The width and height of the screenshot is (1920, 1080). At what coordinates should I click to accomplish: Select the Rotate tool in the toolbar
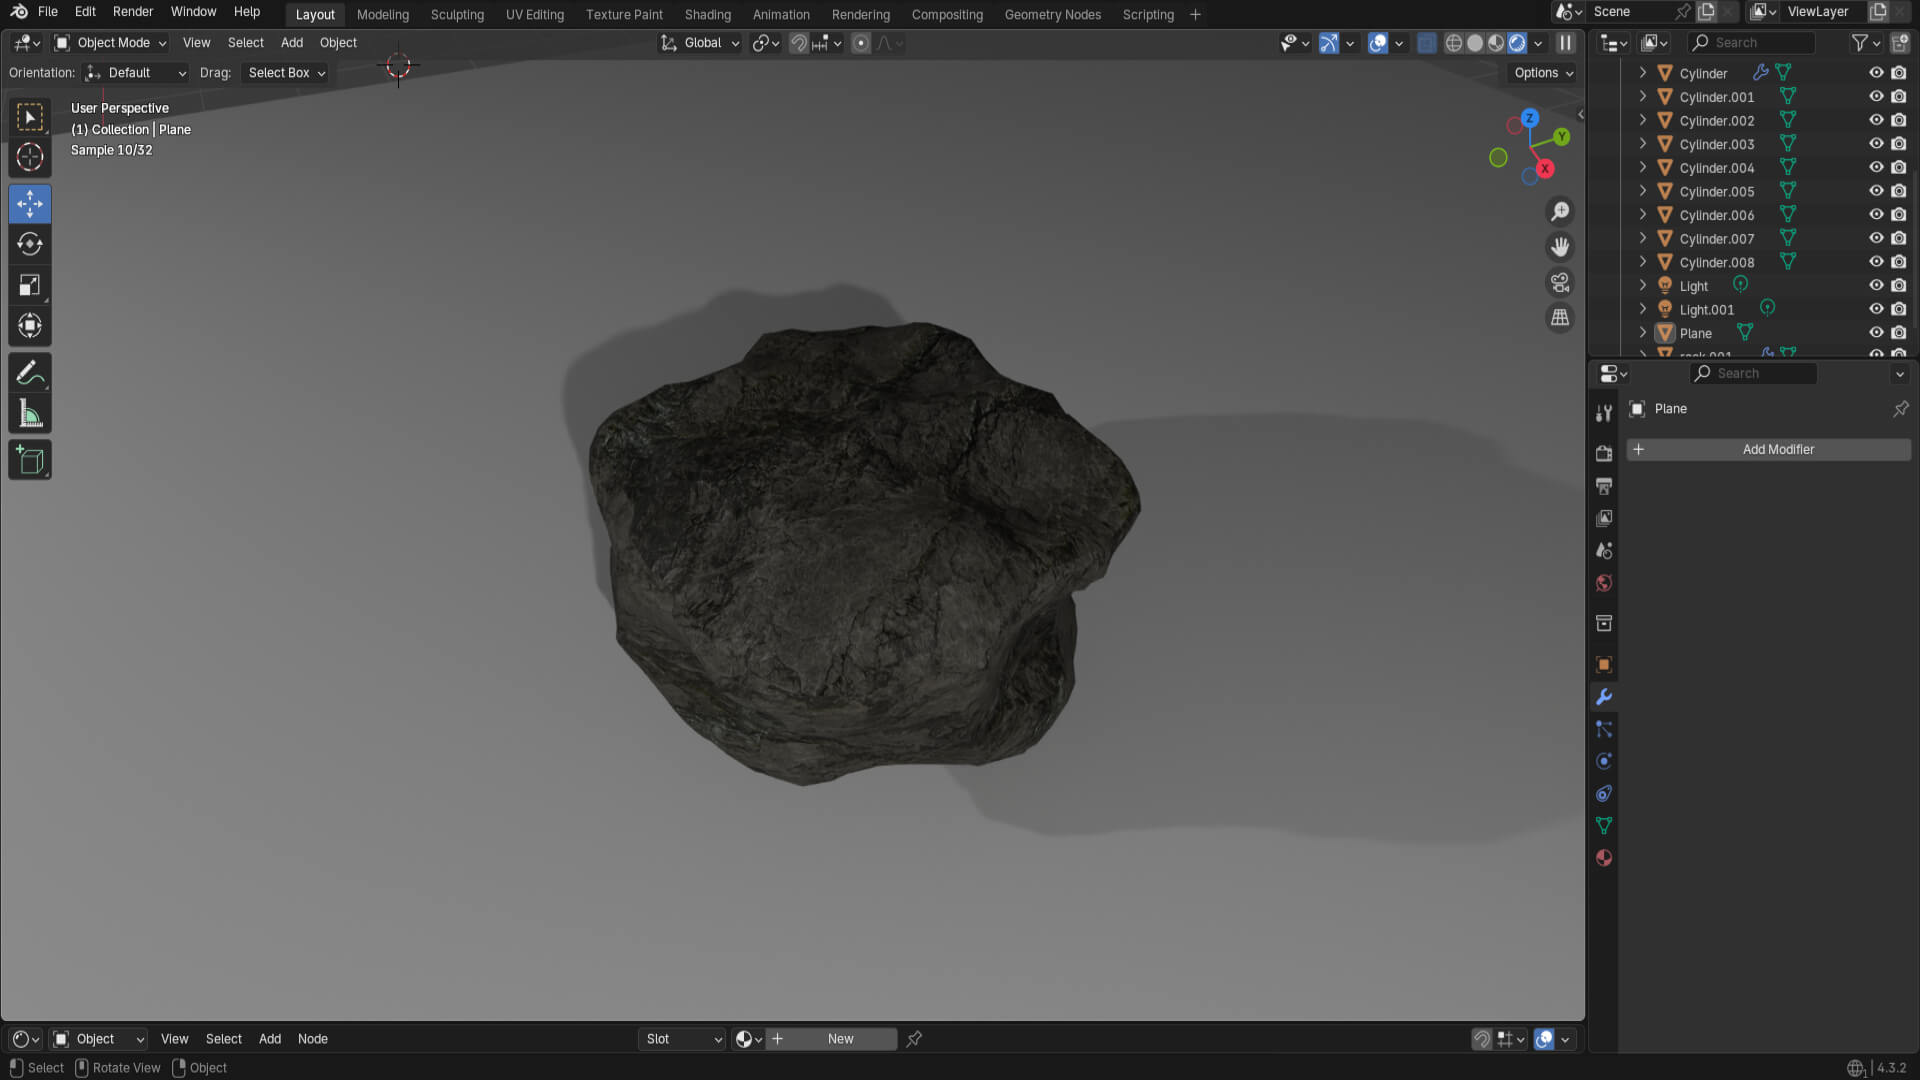[x=30, y=244]
